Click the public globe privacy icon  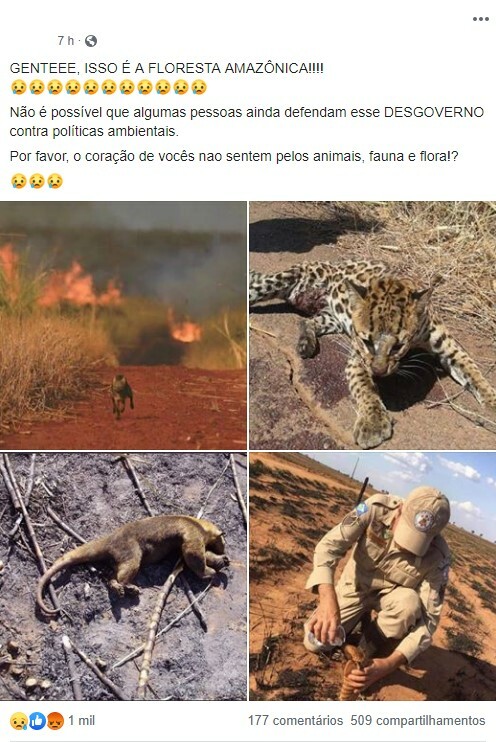point(91,41)
